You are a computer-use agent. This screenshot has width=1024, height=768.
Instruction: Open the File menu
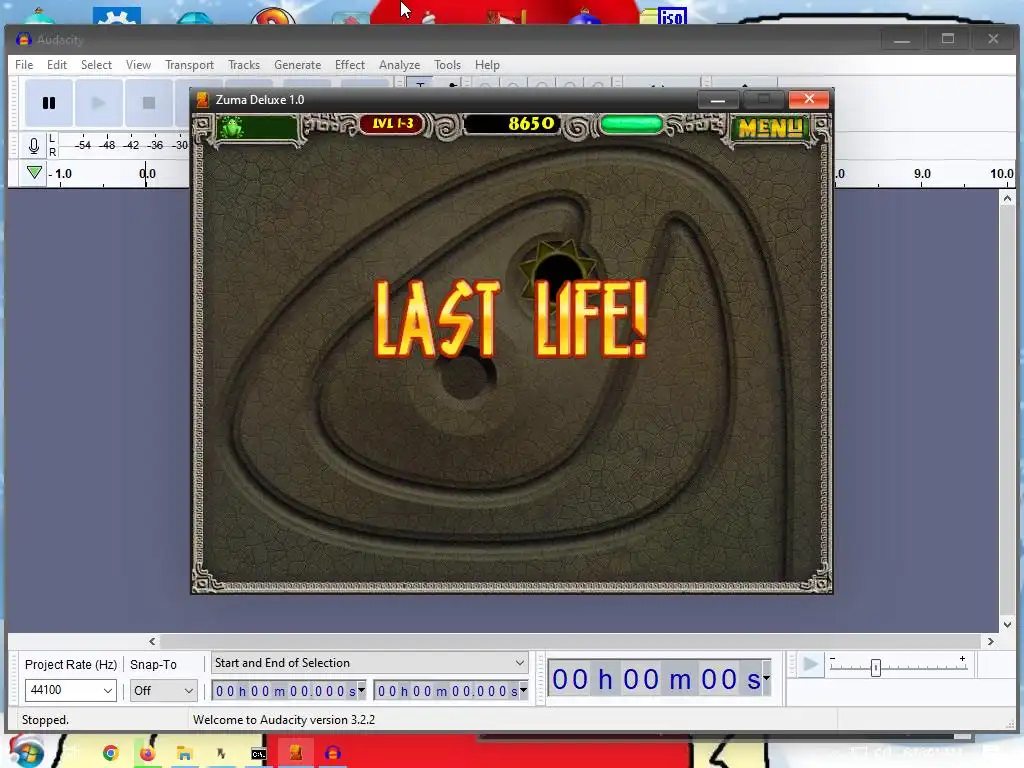pyautogui.click(x=24, y=65)
